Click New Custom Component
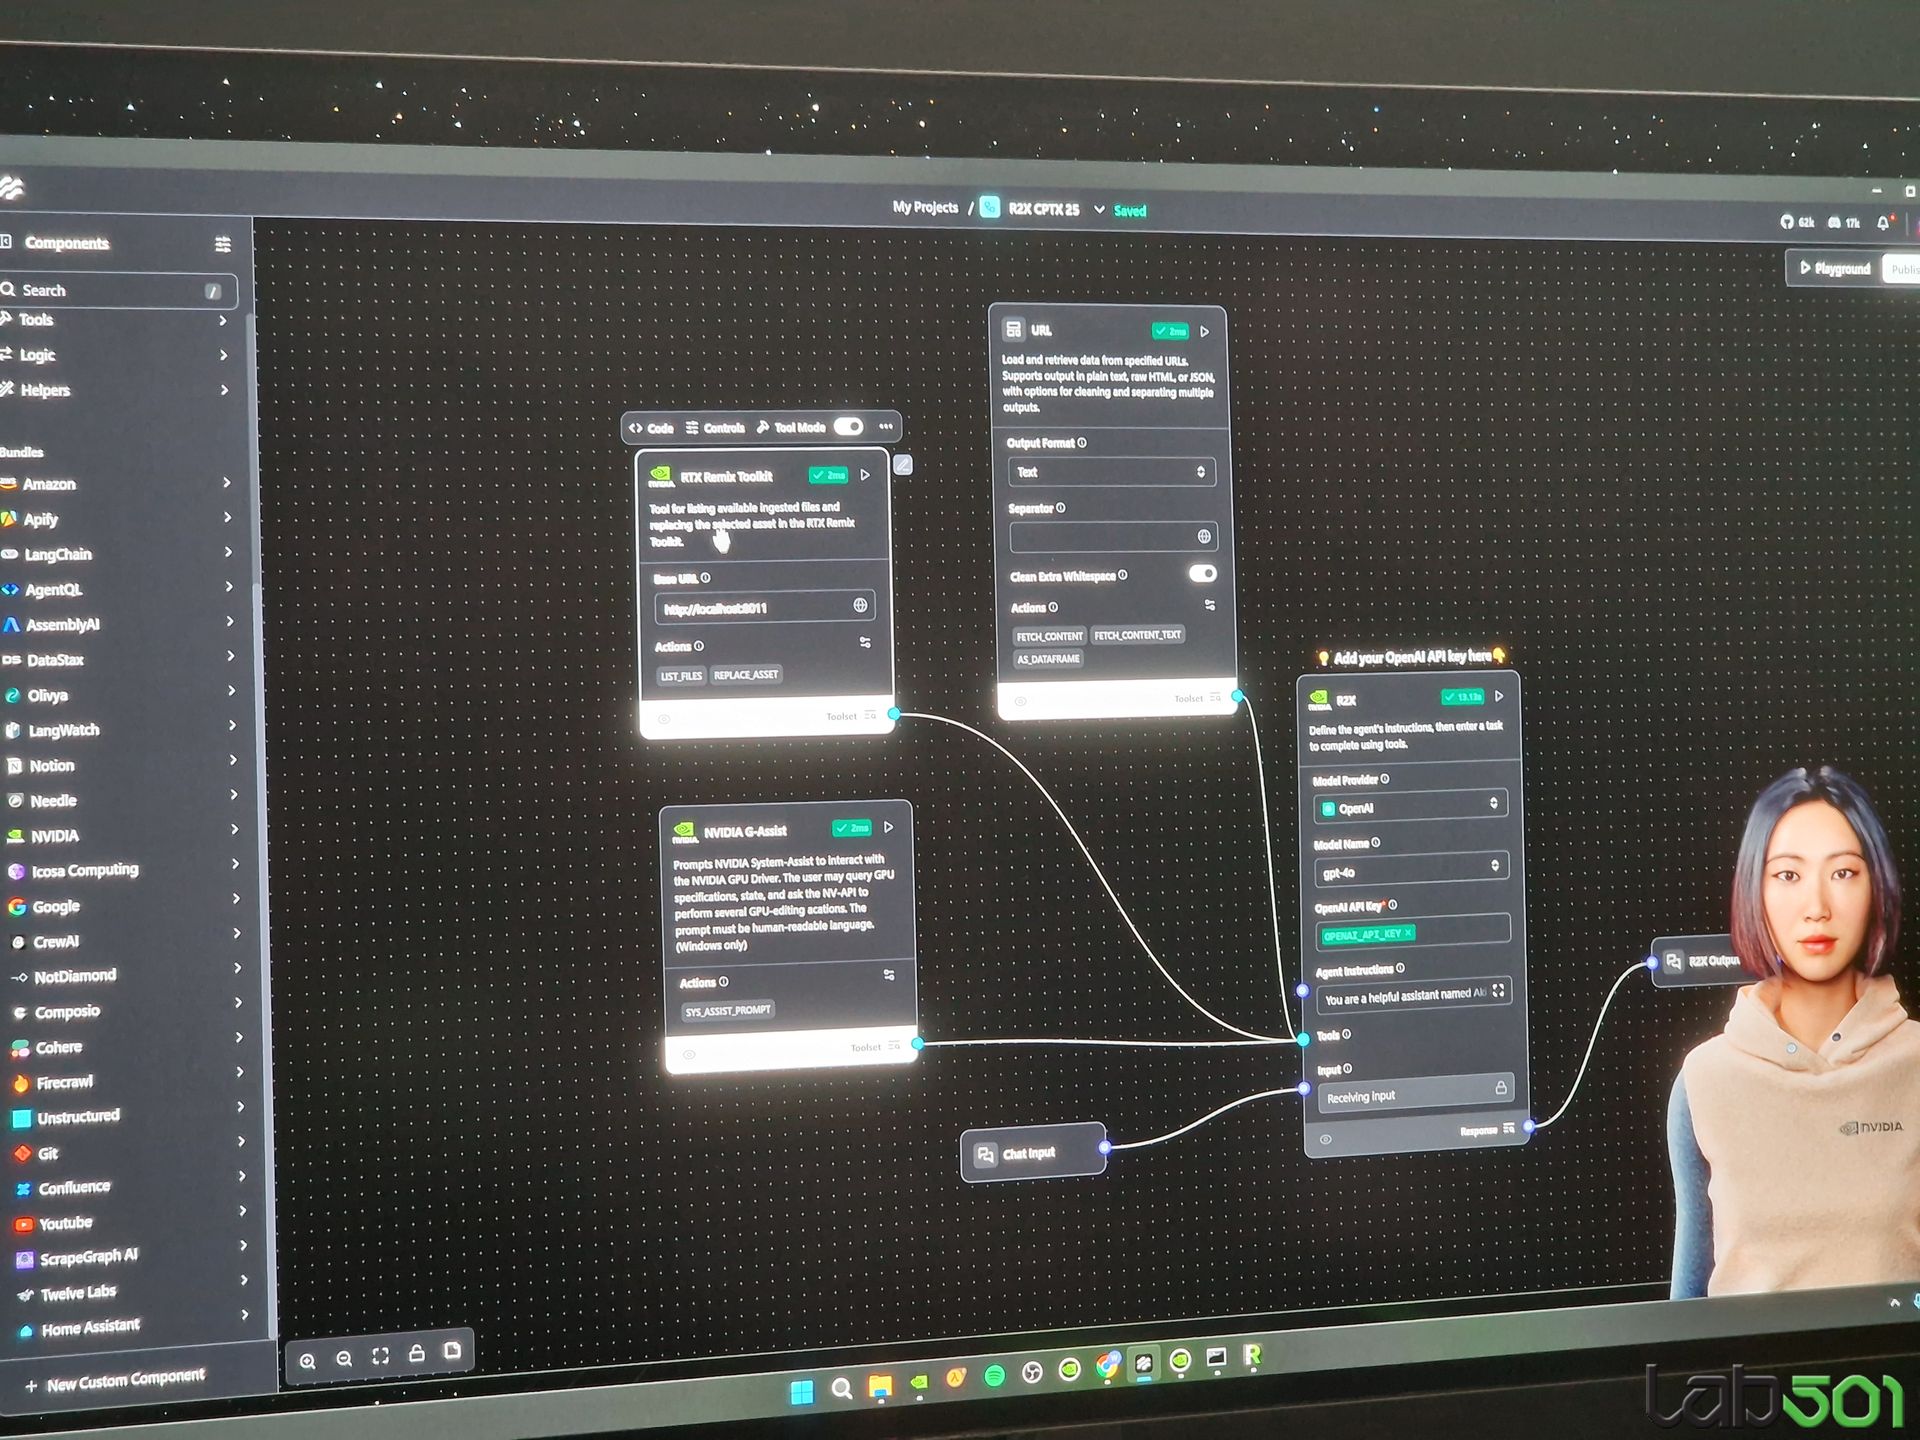This screenshot has width=1920, height=1440. click(115, 1381)
